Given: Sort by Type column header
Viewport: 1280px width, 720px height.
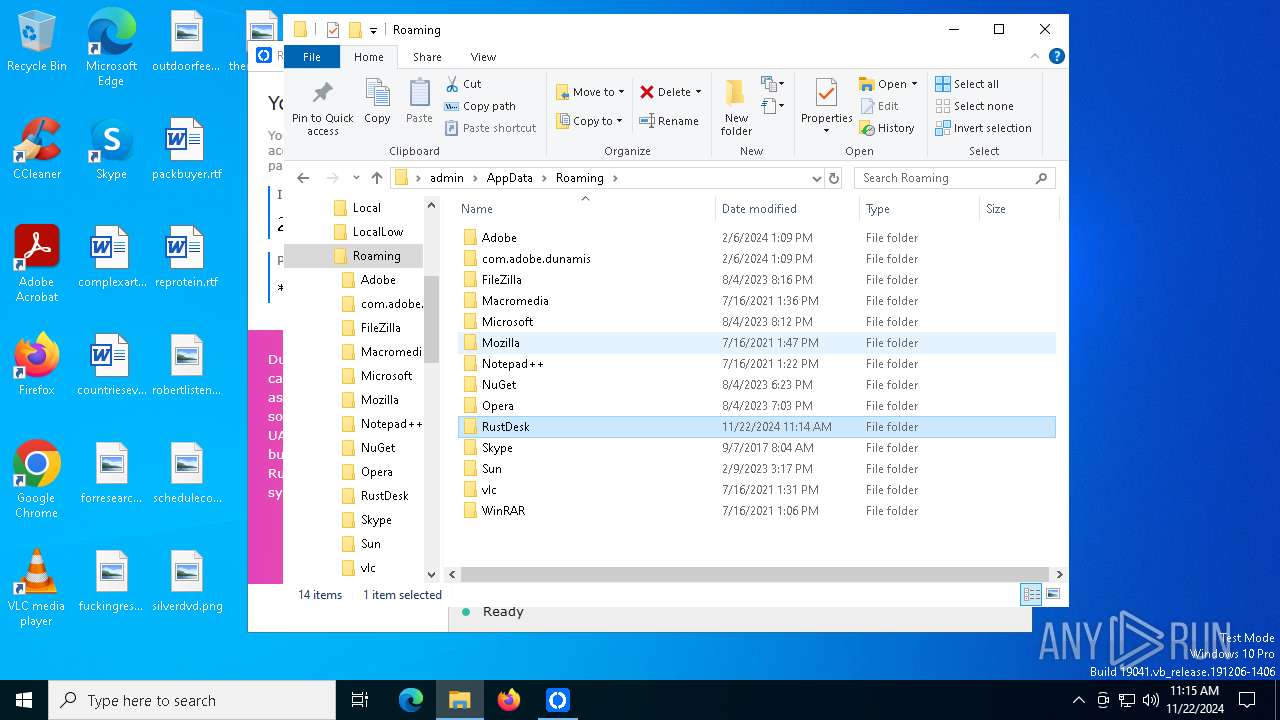Looking at the screenshot, I should pos(919,209).
